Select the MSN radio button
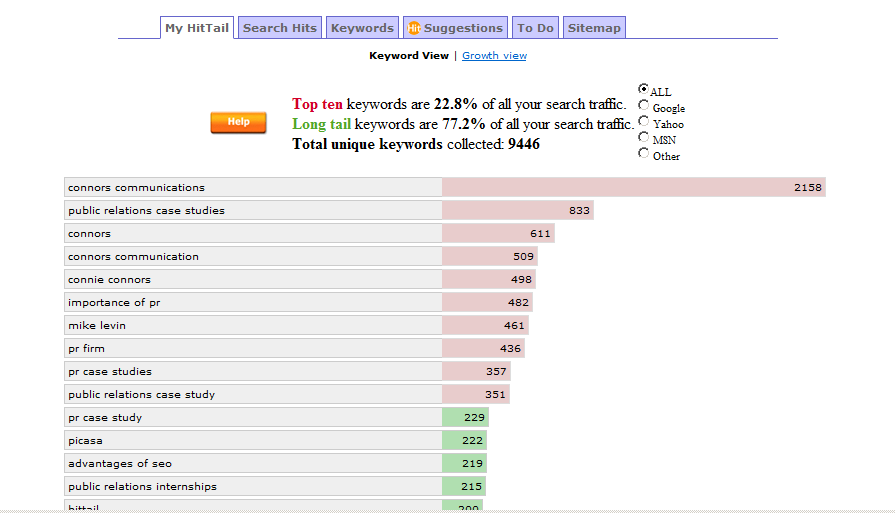Image resolution: width=895 pixels, height=513 pixels. point(643,137)
